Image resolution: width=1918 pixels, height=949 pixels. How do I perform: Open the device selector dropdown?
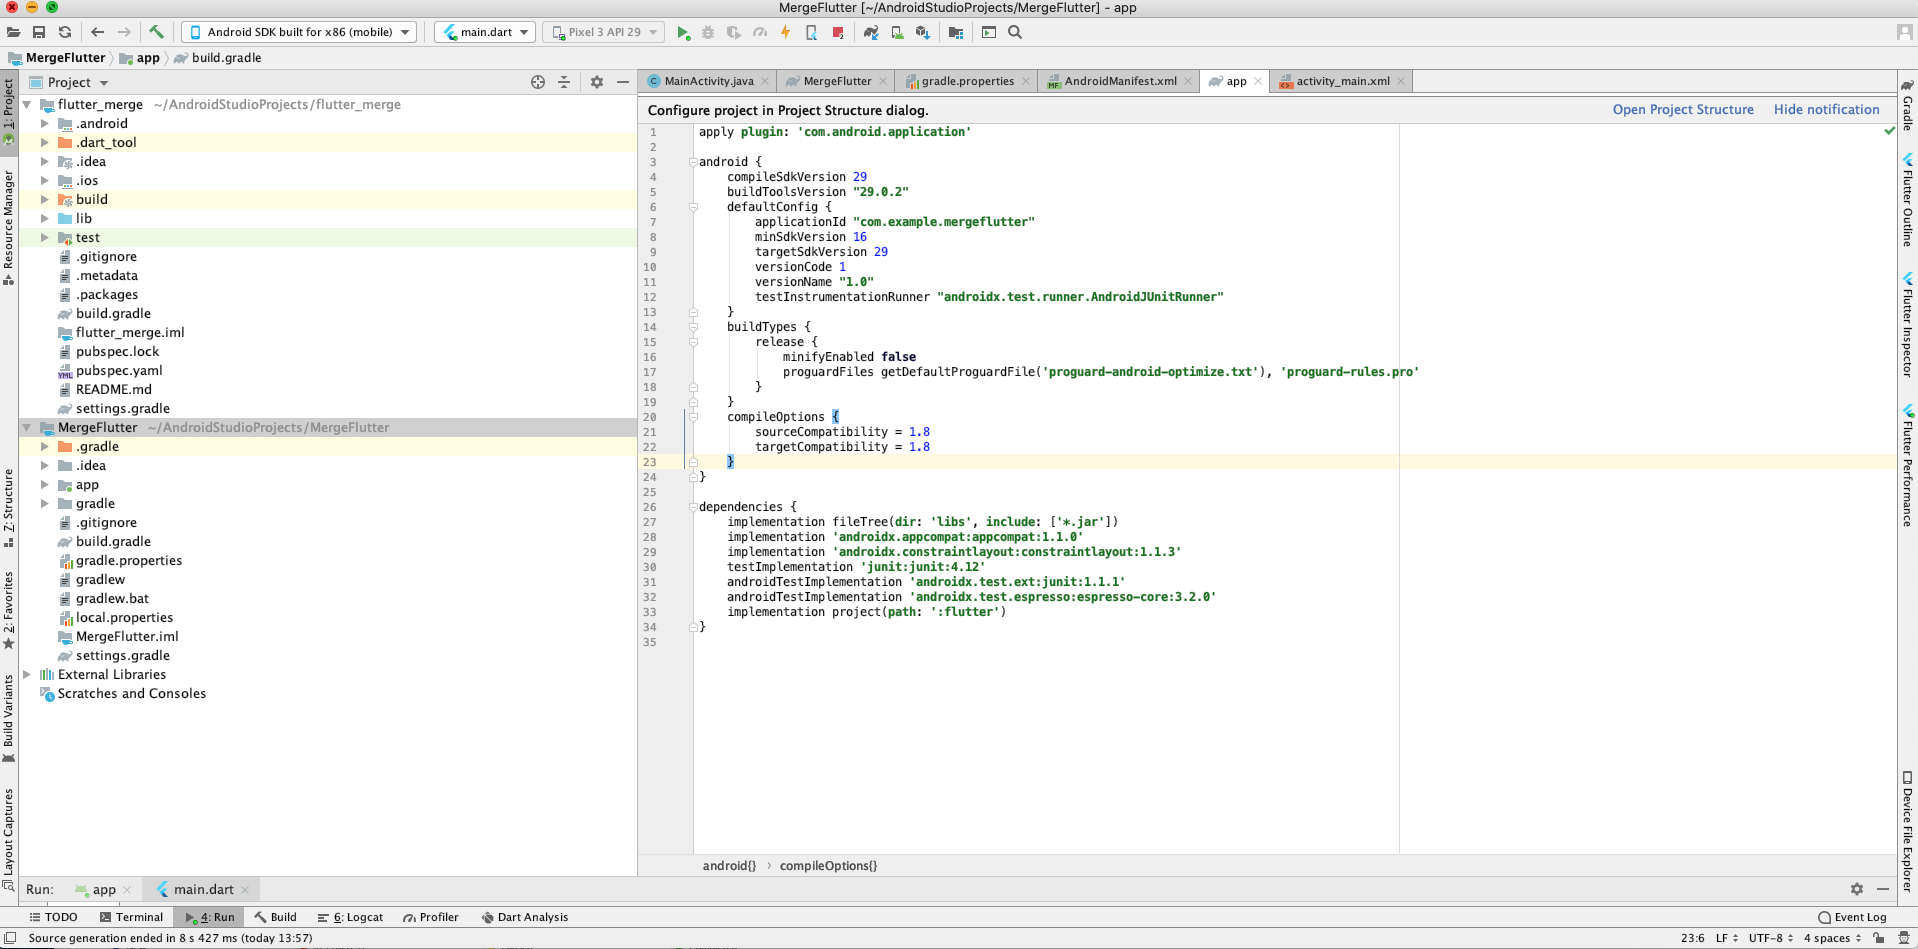299,32
